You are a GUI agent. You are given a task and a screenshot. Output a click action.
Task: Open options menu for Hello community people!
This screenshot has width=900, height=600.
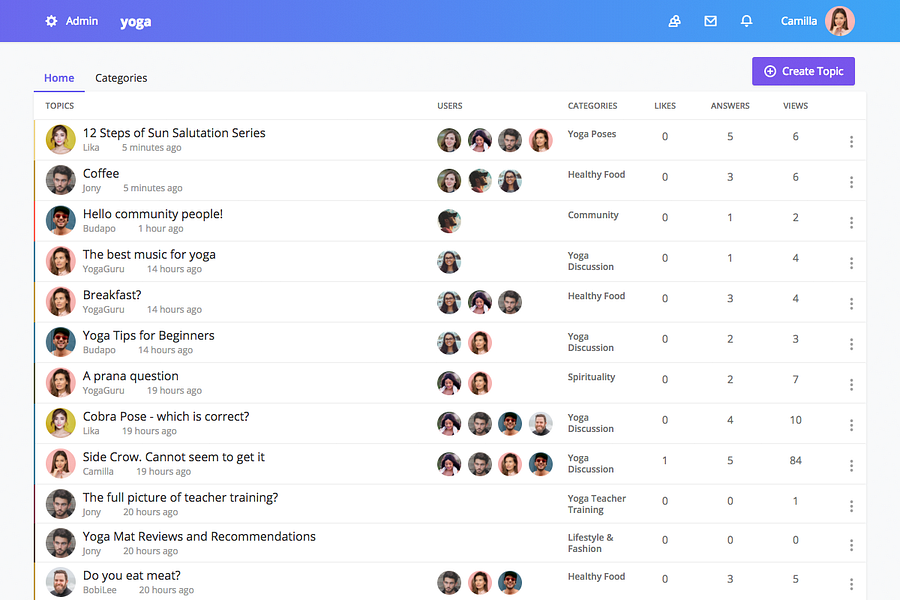pos(851,222)
